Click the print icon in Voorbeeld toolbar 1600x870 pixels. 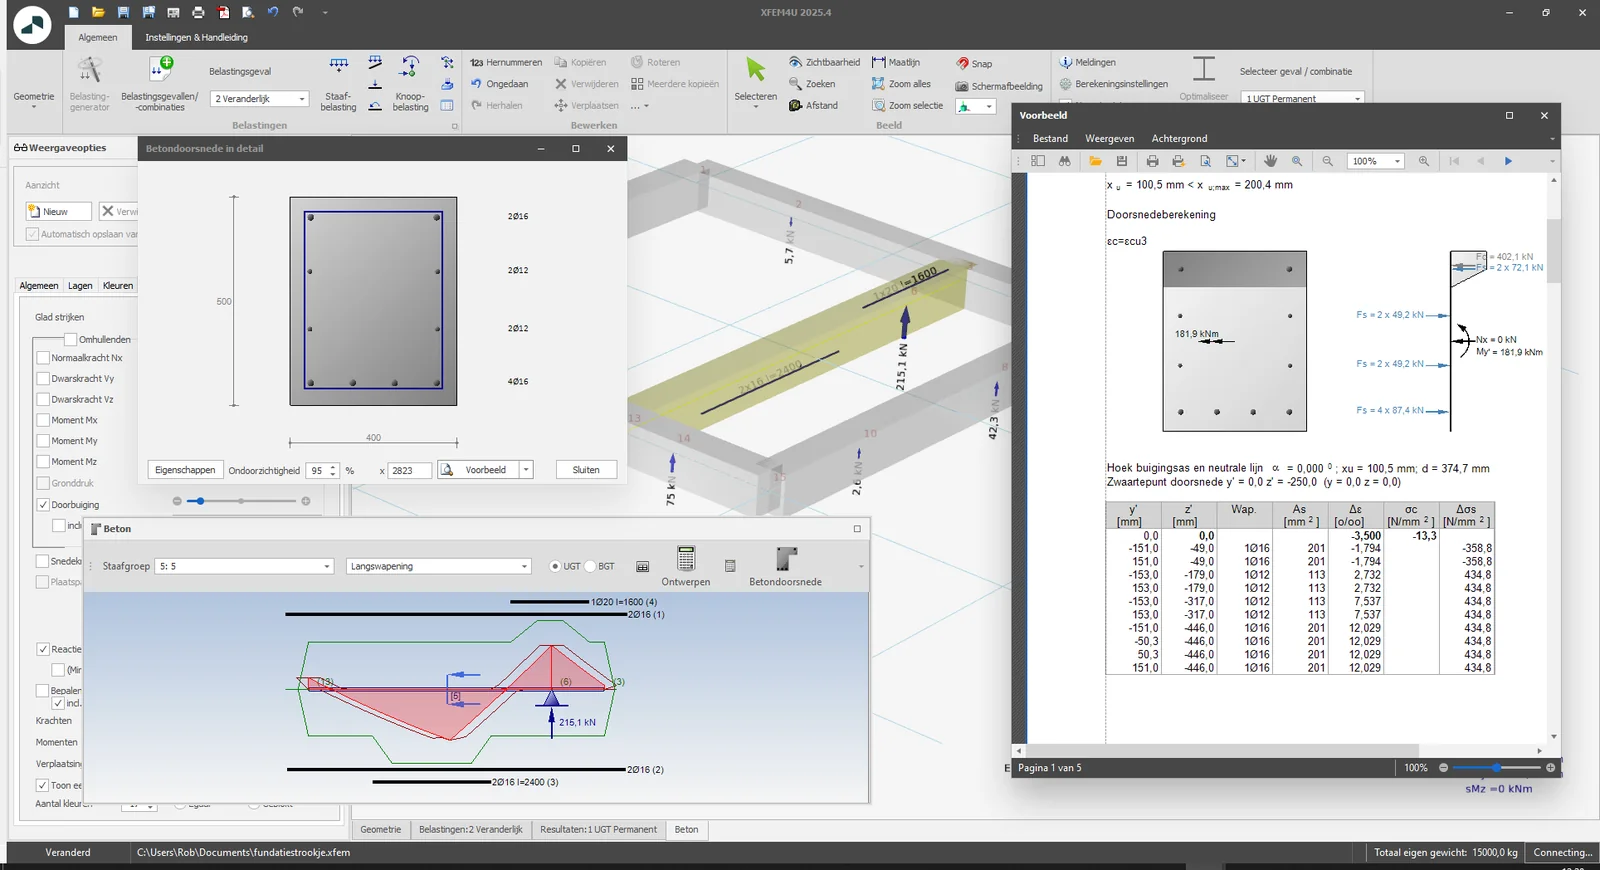click(1152, 161)
